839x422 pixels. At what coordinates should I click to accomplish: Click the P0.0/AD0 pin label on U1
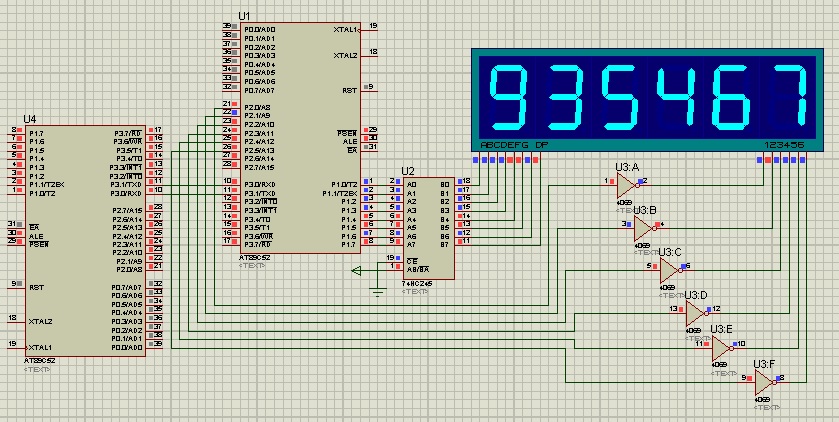coord(260,29)
